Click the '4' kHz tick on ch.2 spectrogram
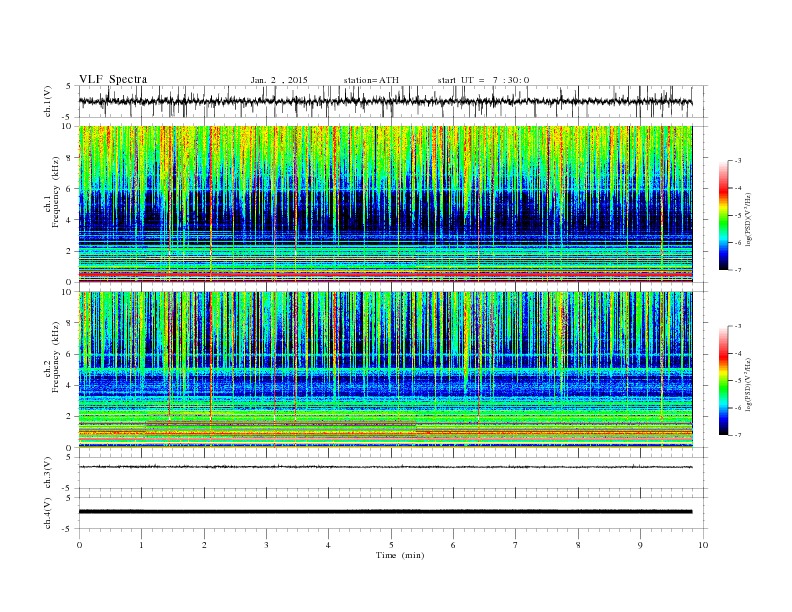Viewport: 792px width, 612px height. [x=70, y=385]
